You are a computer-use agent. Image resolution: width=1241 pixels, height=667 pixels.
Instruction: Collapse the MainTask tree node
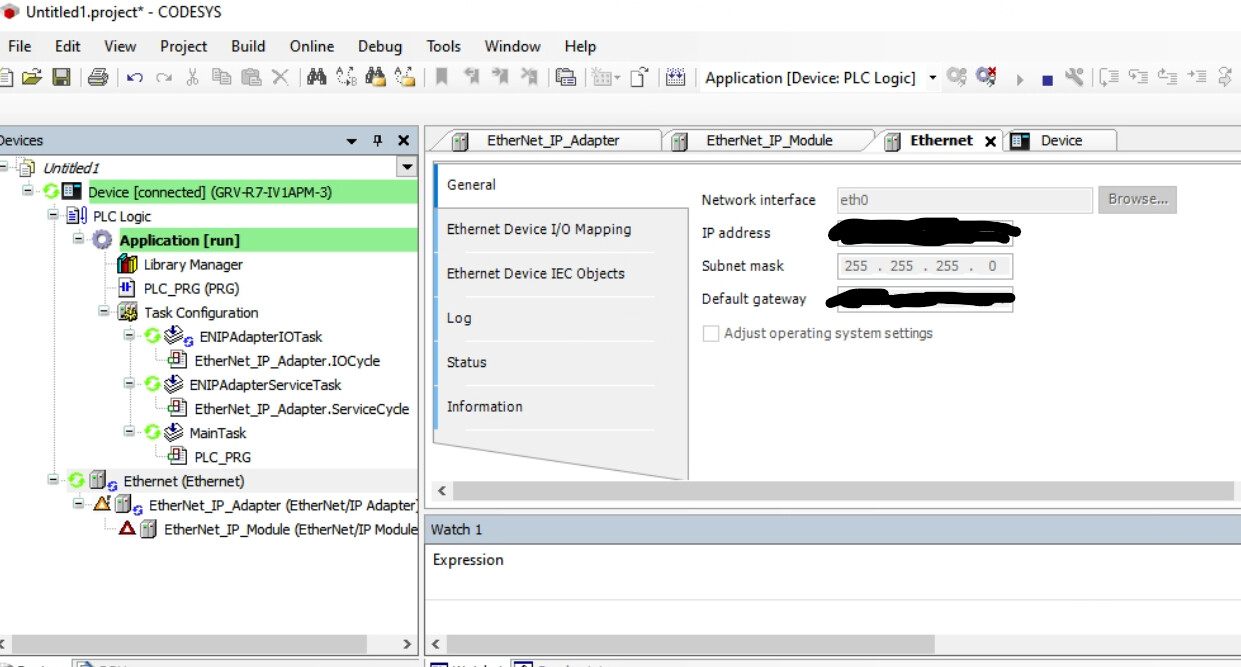(x=129, y=432)
